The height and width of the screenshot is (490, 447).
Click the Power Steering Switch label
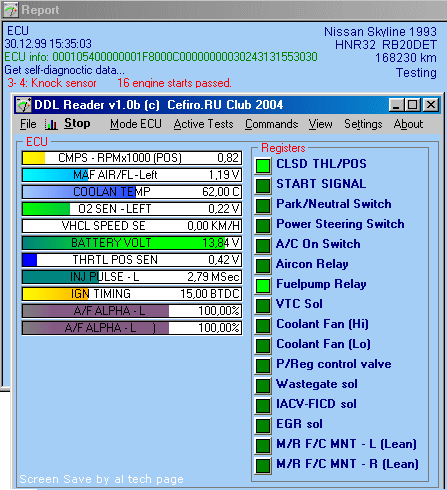[x=340, y=224]
